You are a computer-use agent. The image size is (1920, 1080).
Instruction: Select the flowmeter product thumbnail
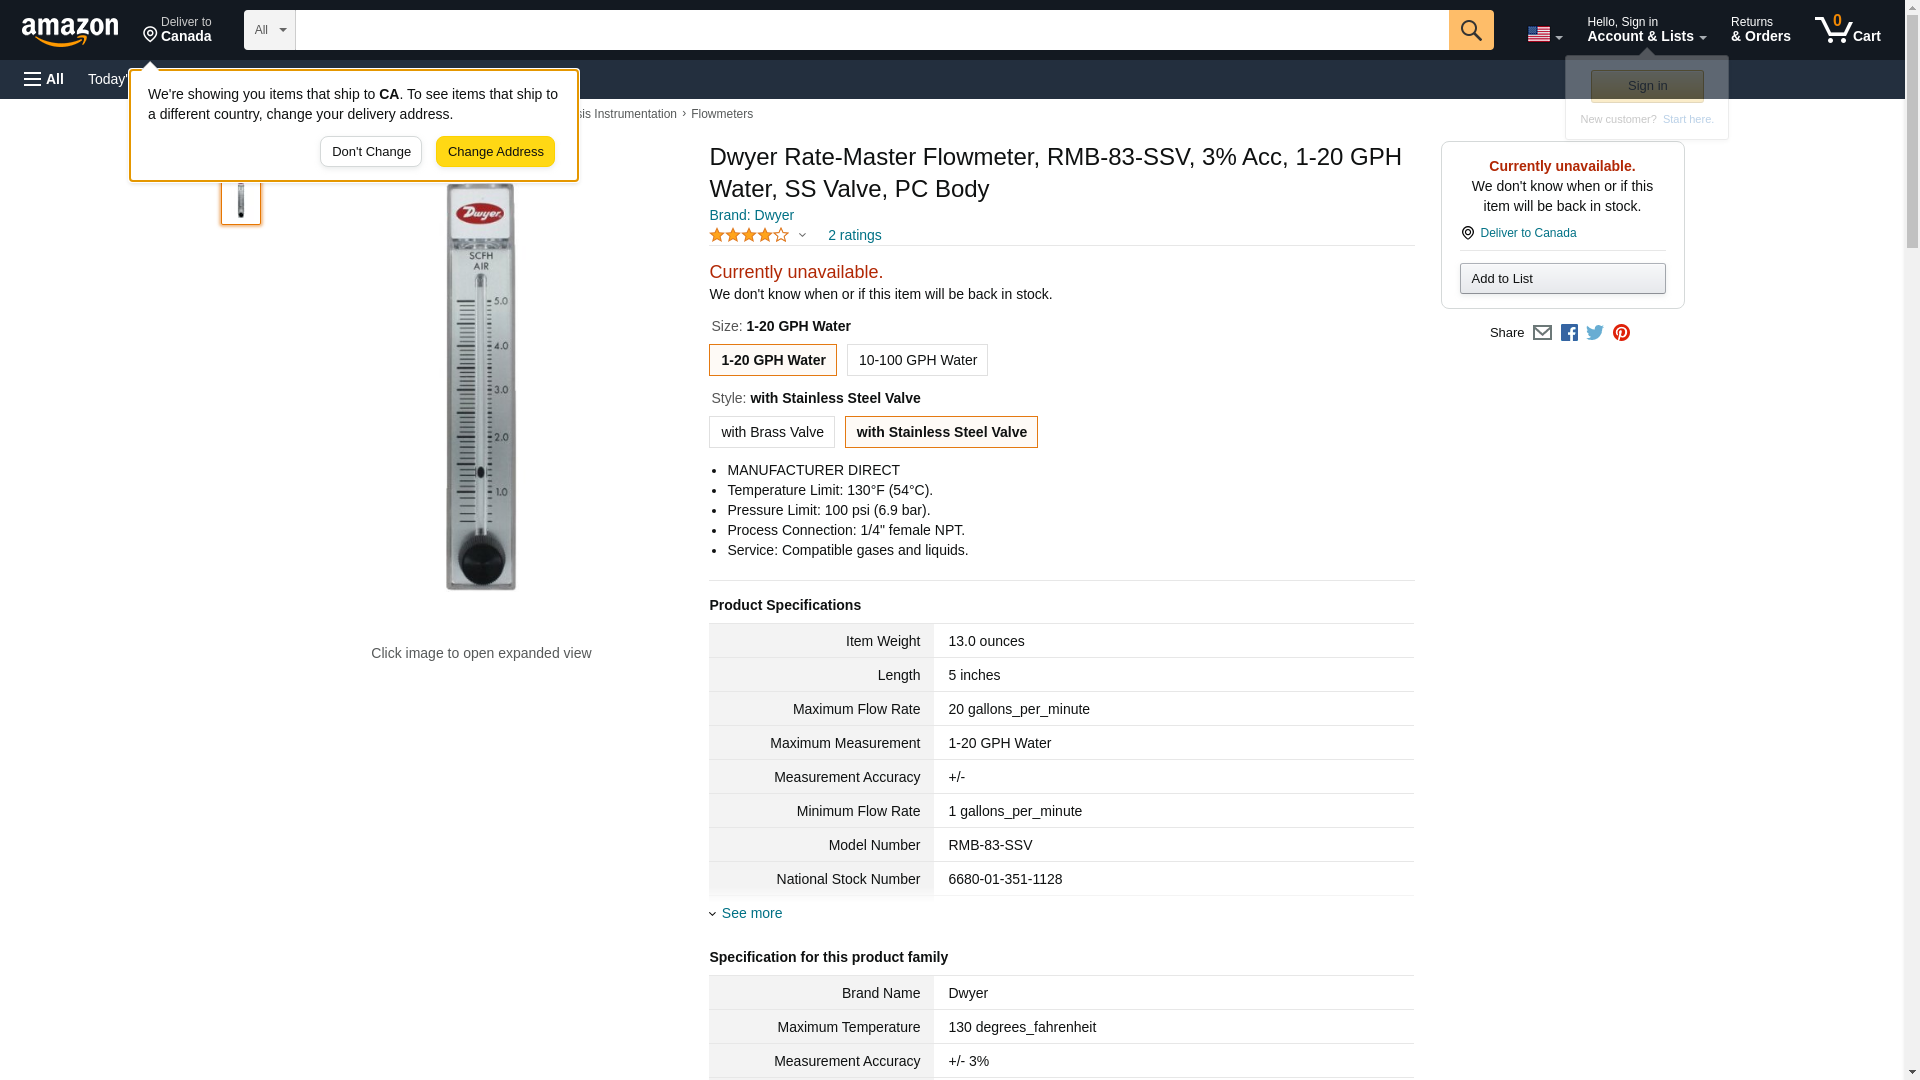241,200
